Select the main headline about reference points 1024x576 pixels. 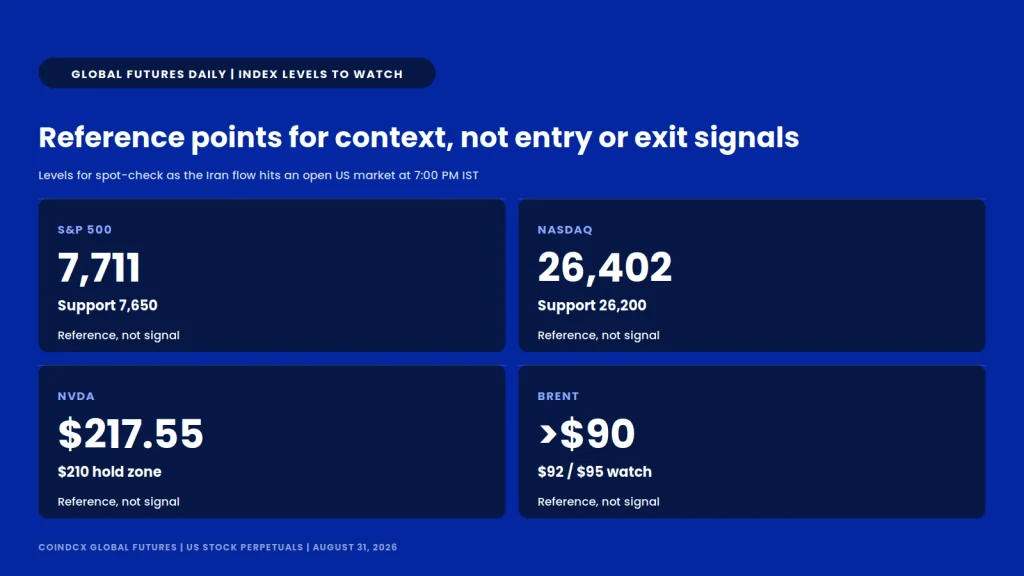click(419, 138)
